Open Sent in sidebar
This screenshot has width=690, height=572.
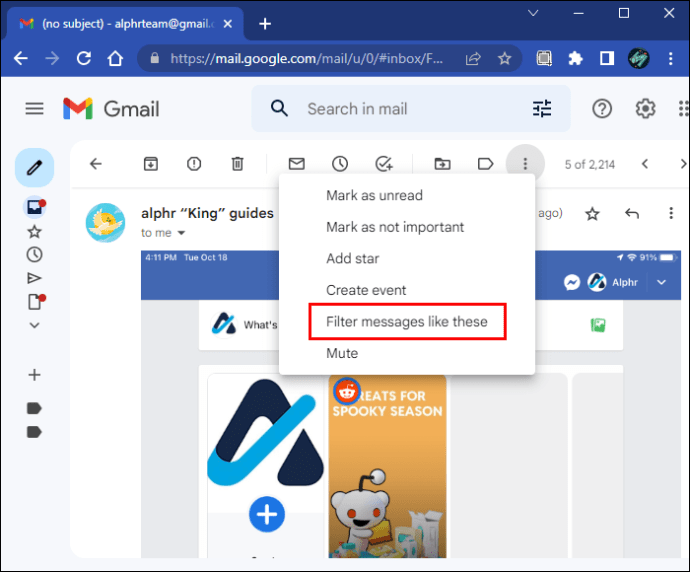(x=34, y=278)
